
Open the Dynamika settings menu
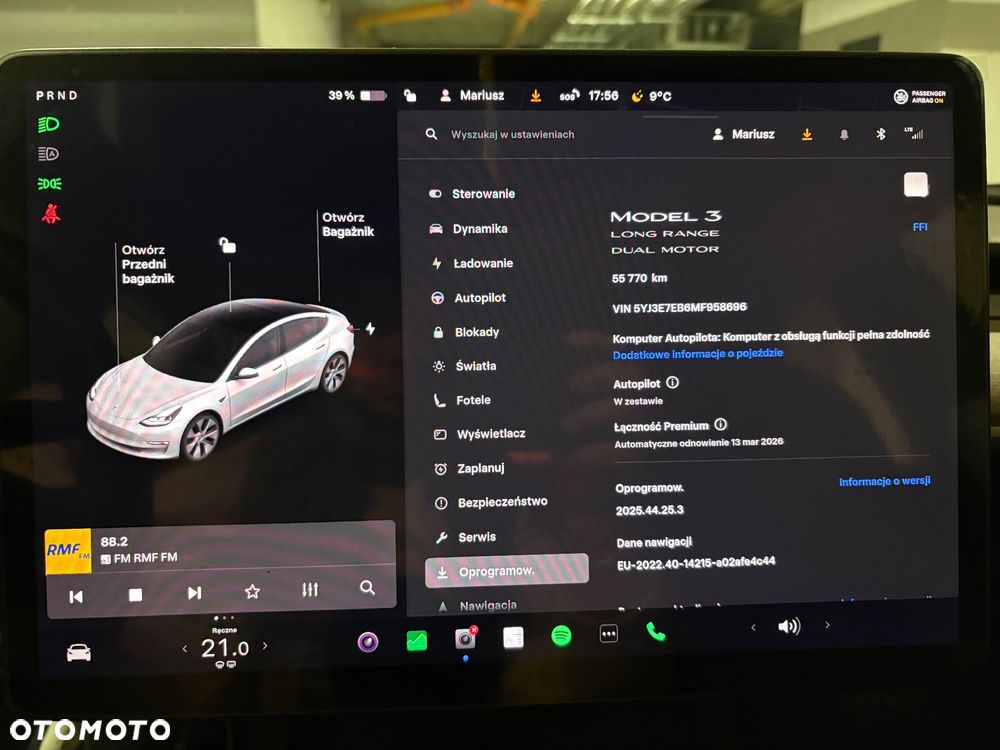pos(469,228)
